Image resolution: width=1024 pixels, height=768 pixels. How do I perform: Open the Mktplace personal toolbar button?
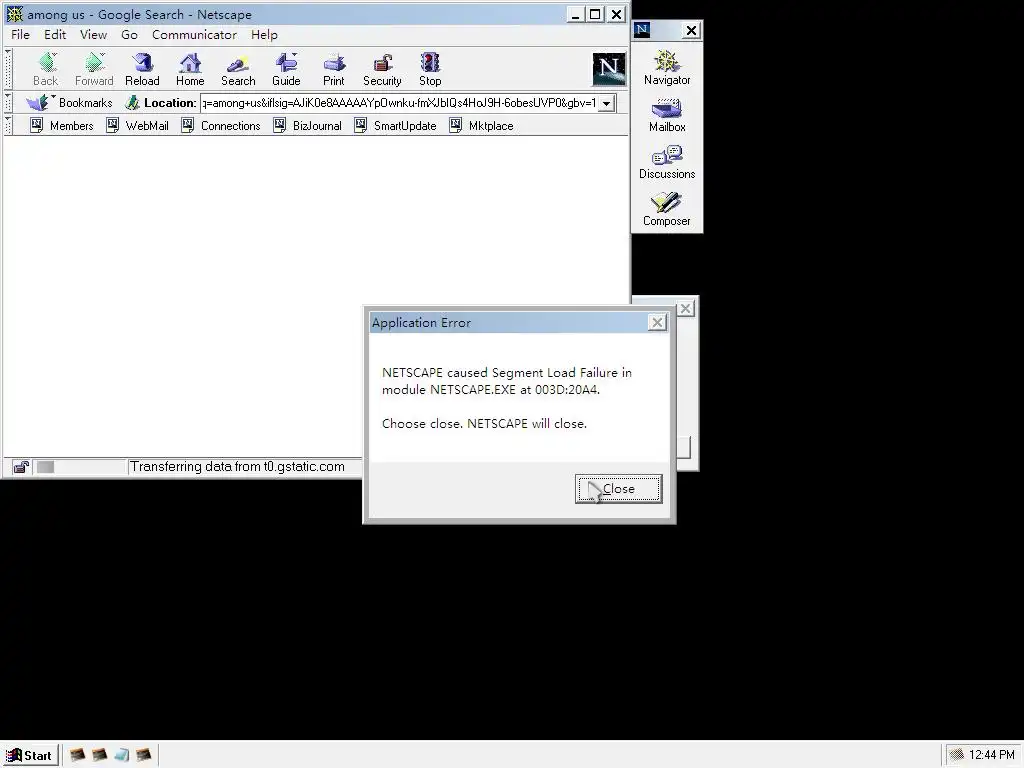point(481,125)
